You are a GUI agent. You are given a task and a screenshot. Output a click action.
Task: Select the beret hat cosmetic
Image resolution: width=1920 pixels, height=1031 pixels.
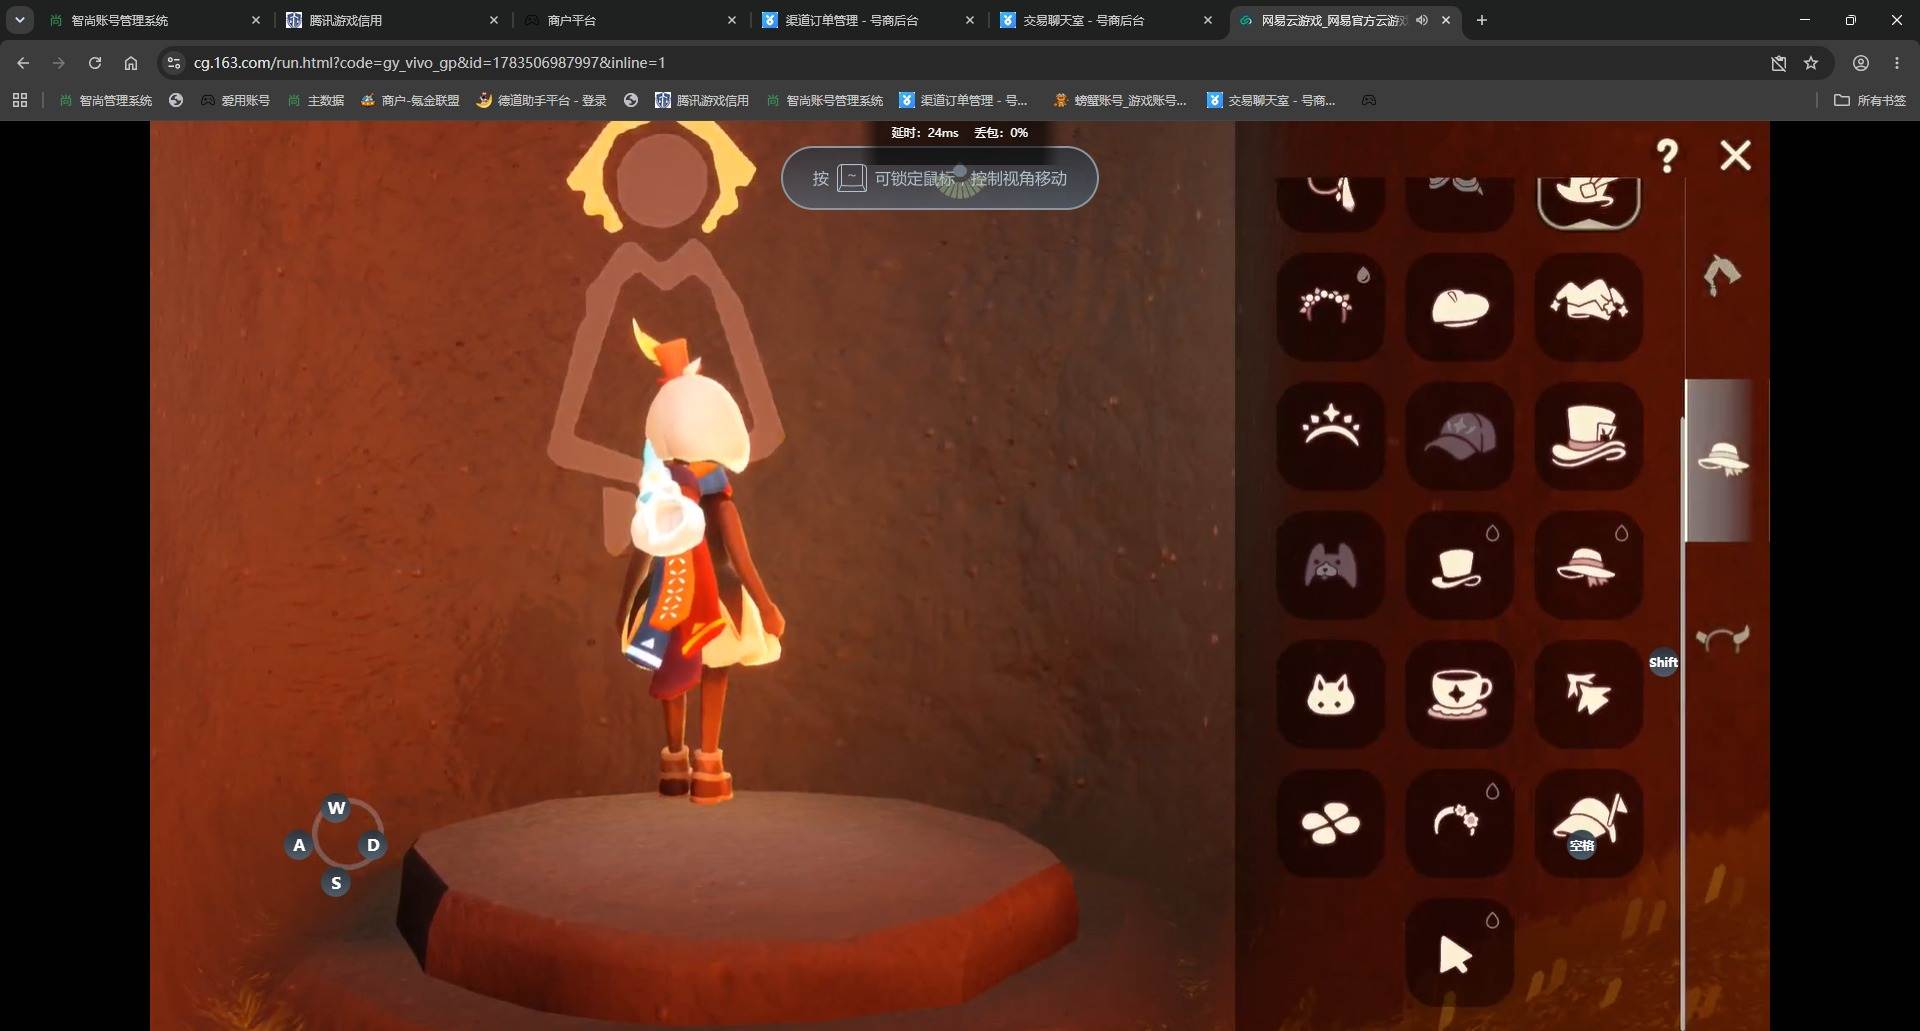pos(1459,307)
